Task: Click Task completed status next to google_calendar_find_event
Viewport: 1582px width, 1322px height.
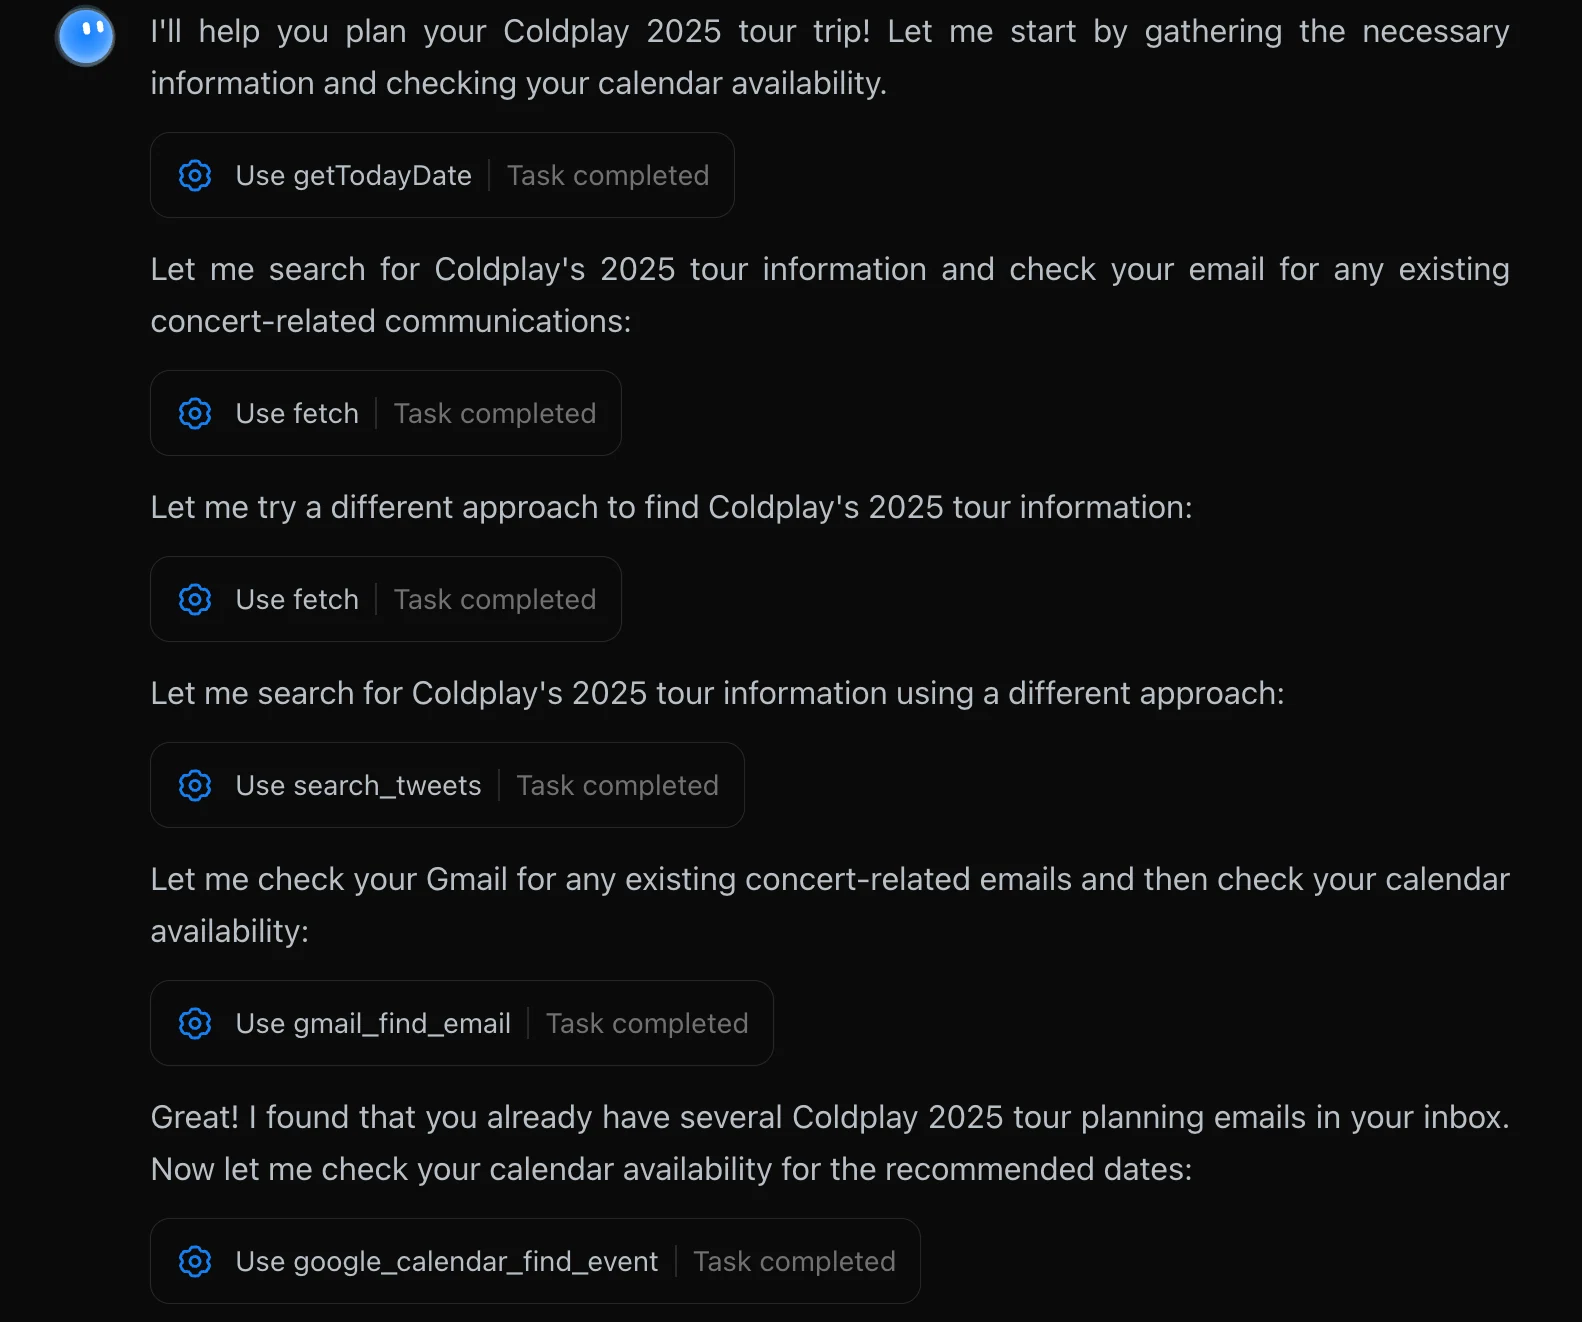Action: 795,1262
